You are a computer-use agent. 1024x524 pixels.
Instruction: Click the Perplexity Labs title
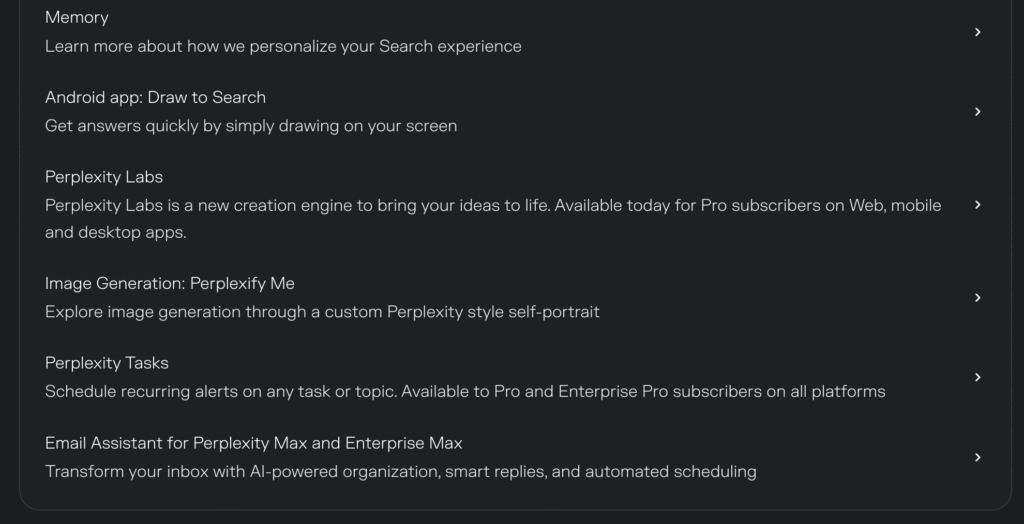coord(104,177)
